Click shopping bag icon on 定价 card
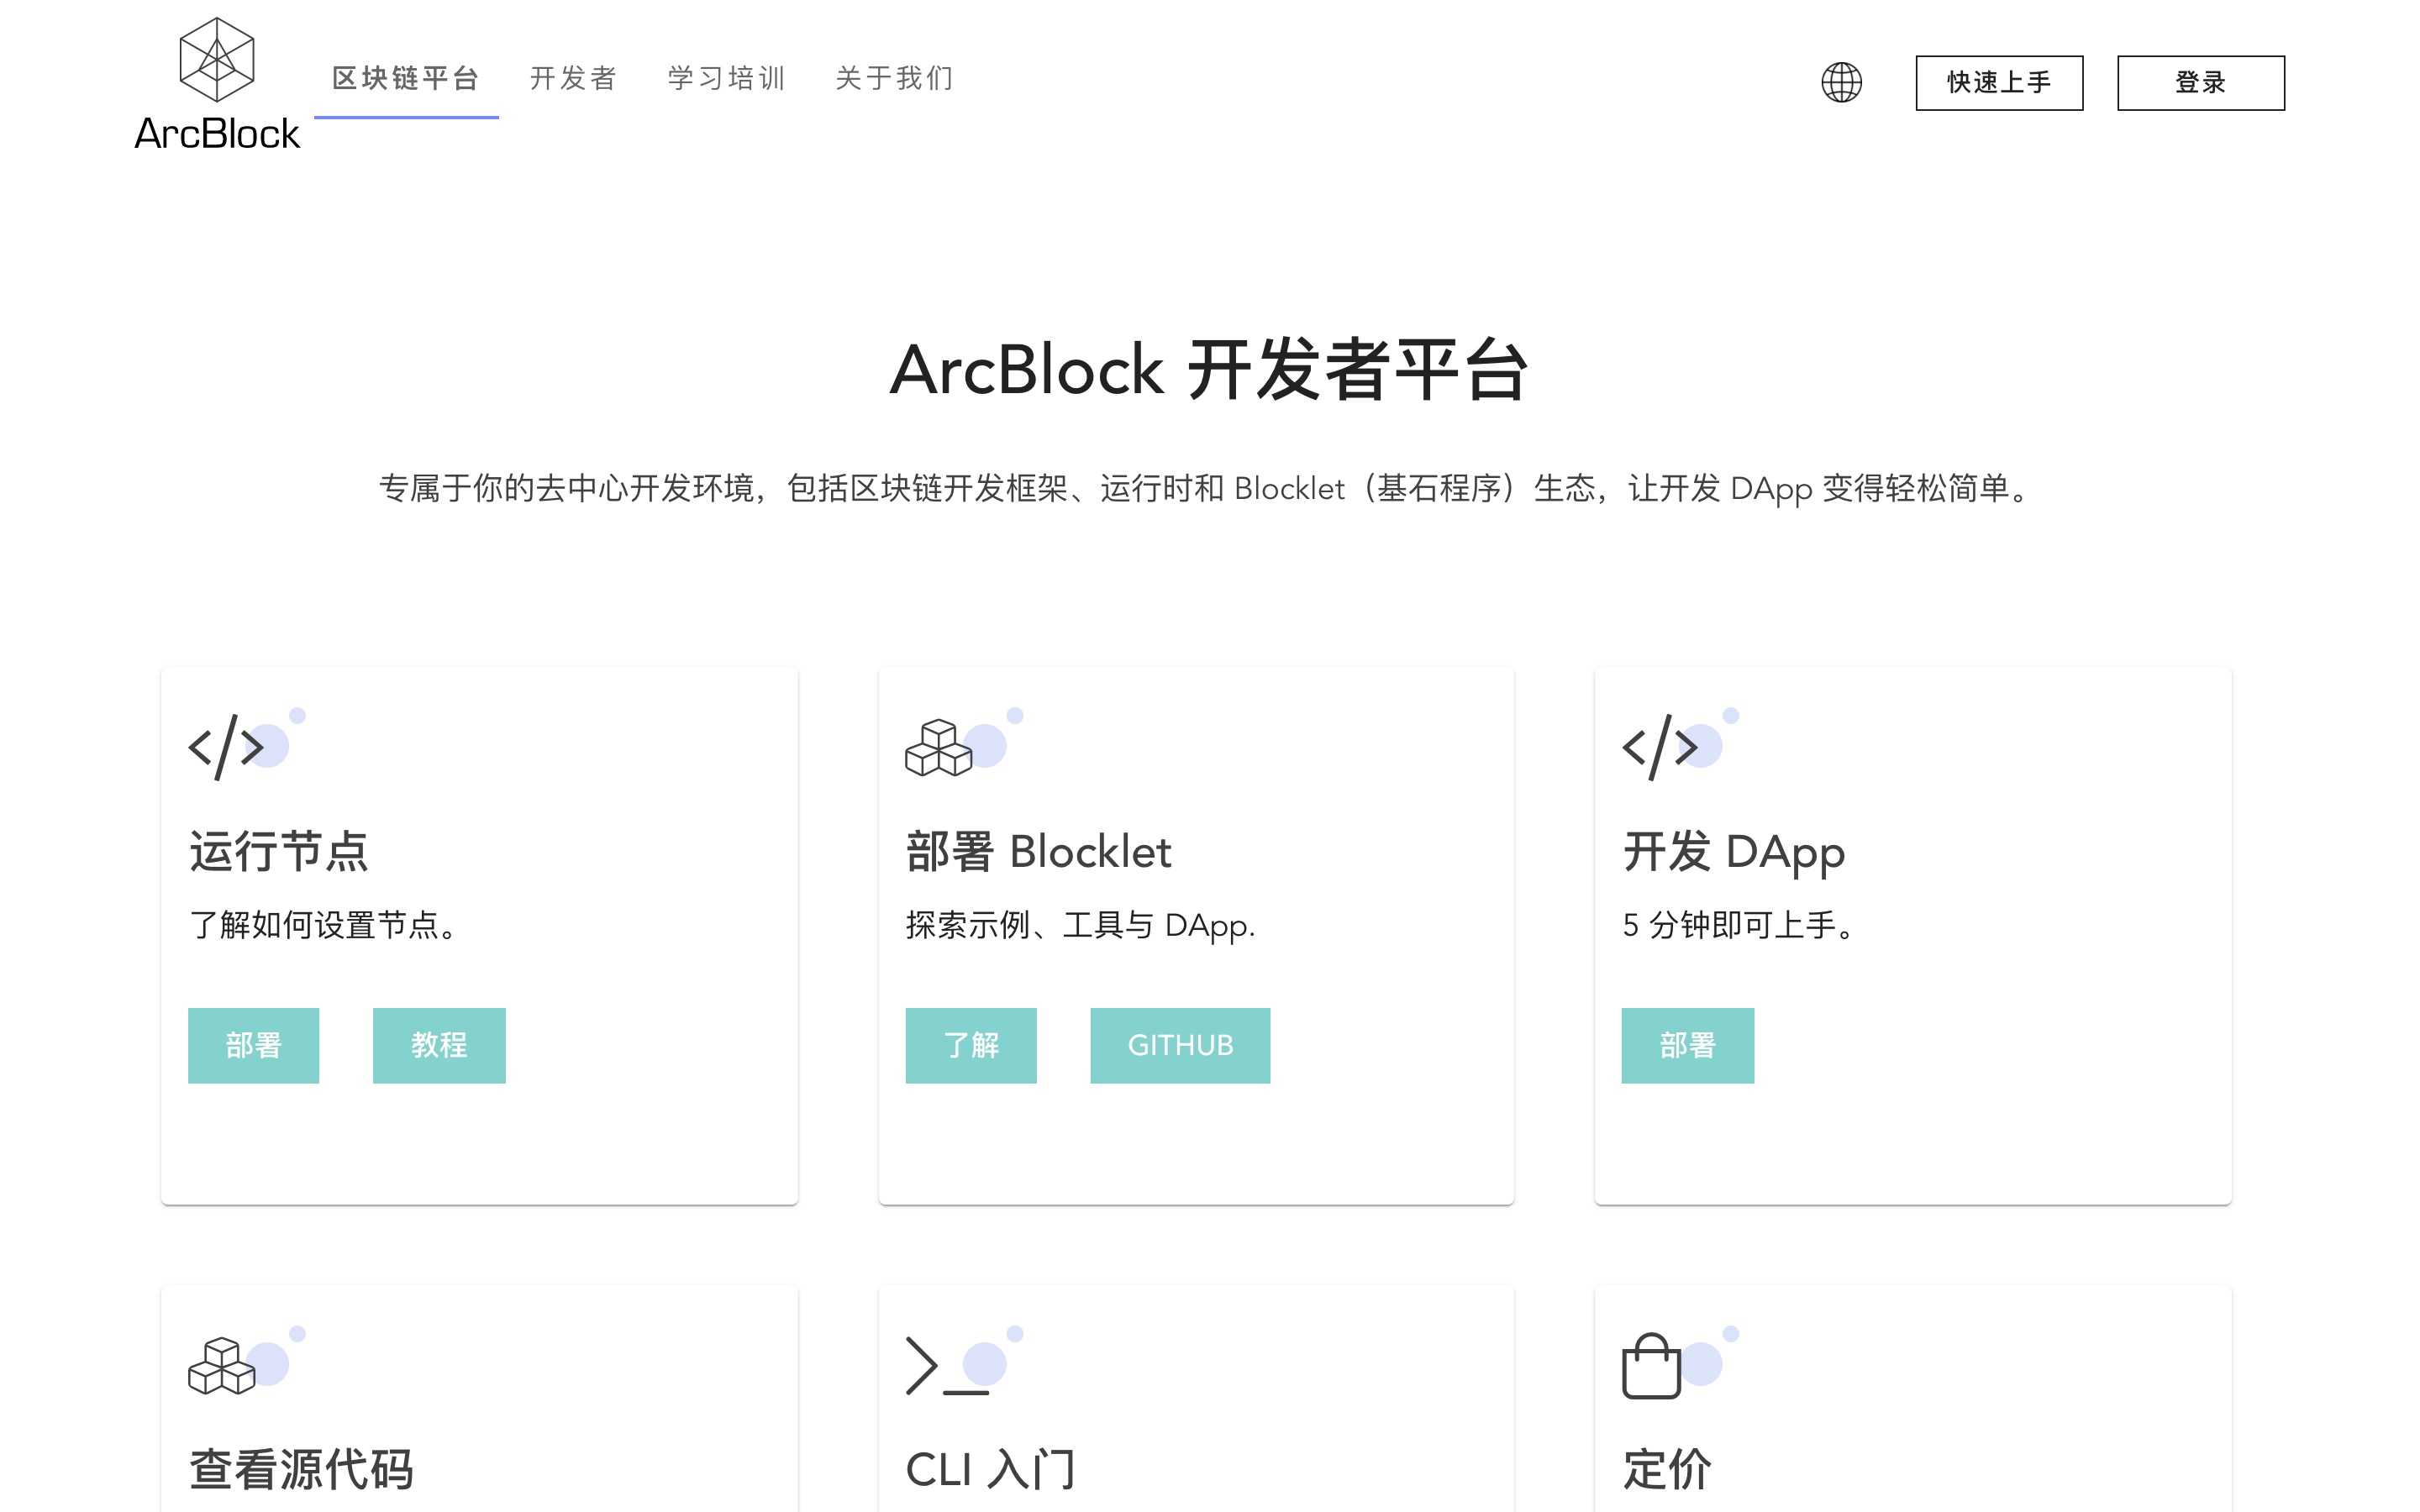Viewport: 2420px width, 1512px height. pyautogui.click(x=1651, y=1365)
